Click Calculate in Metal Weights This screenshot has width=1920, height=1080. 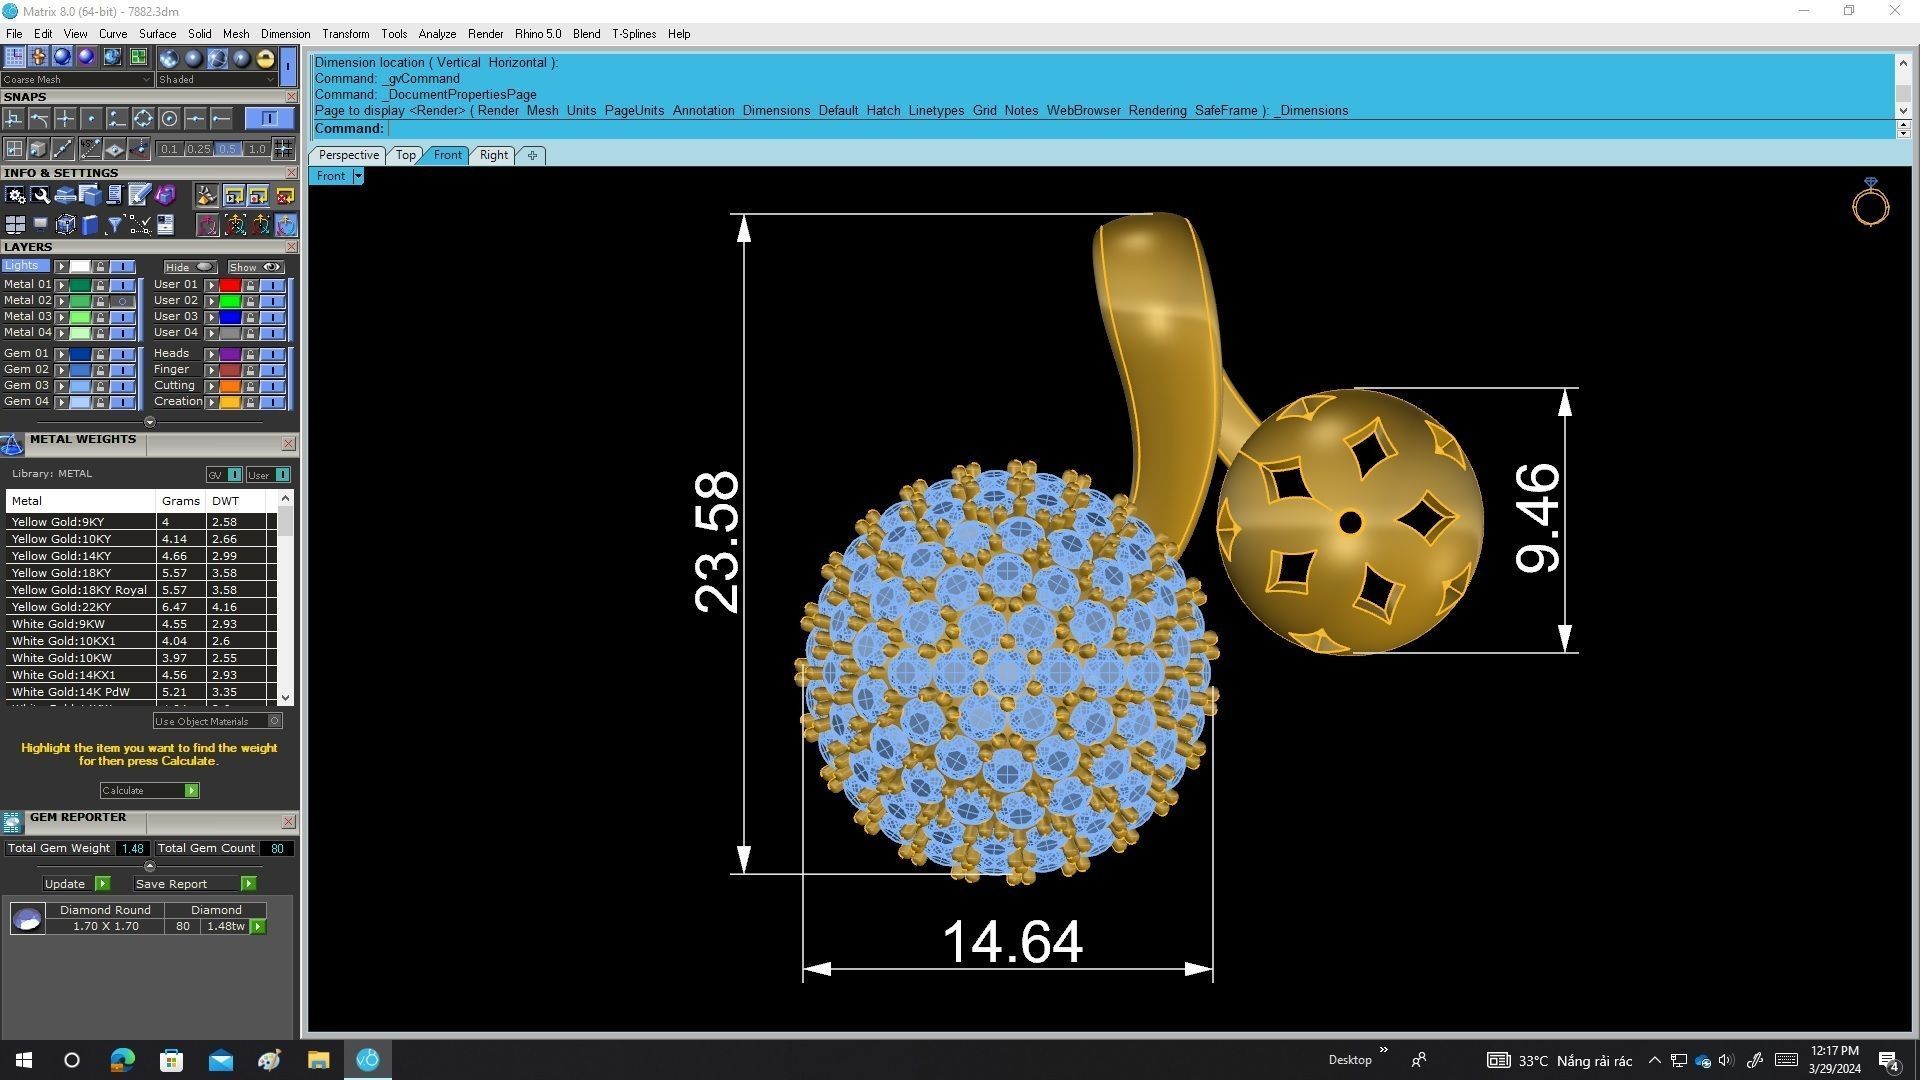pyautogui.click(x=149, y=790)
